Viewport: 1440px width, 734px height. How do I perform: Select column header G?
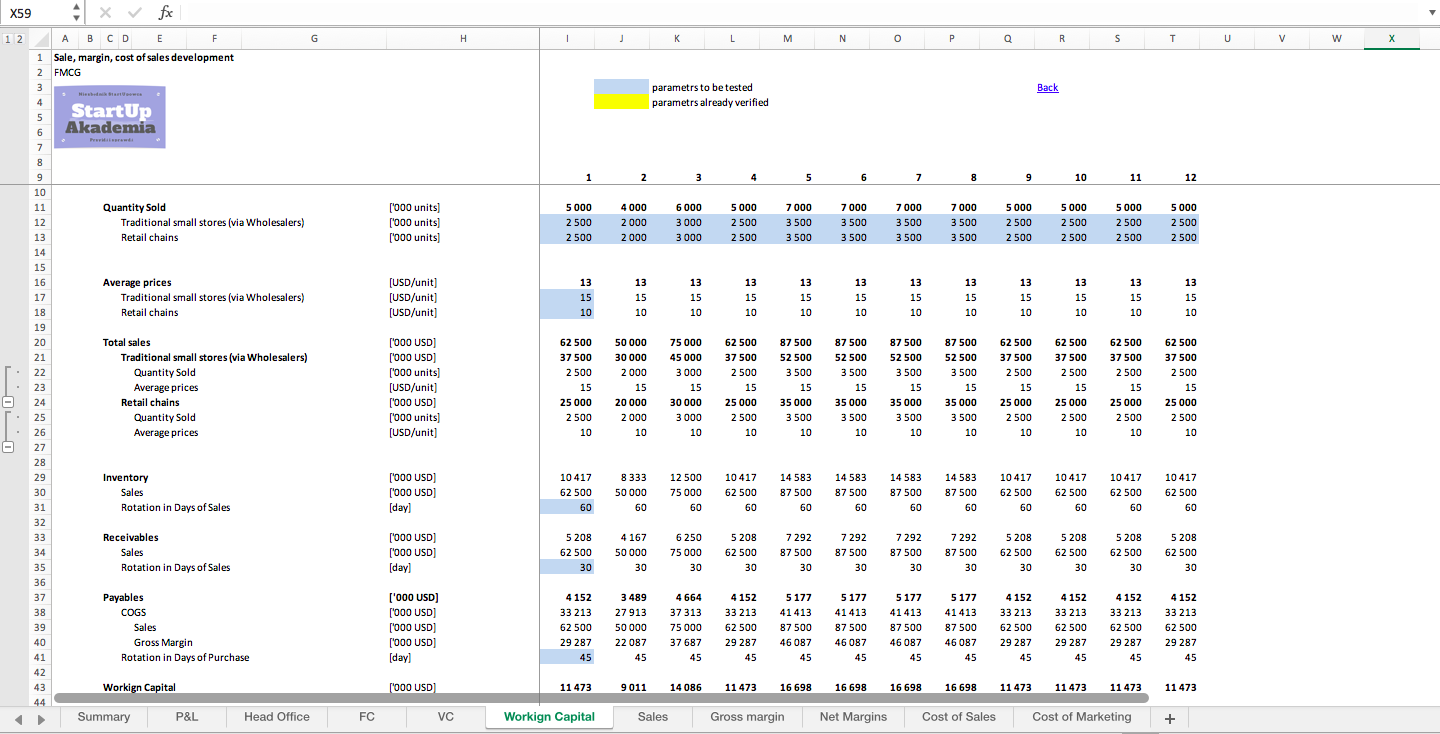(x=314, y=39)
